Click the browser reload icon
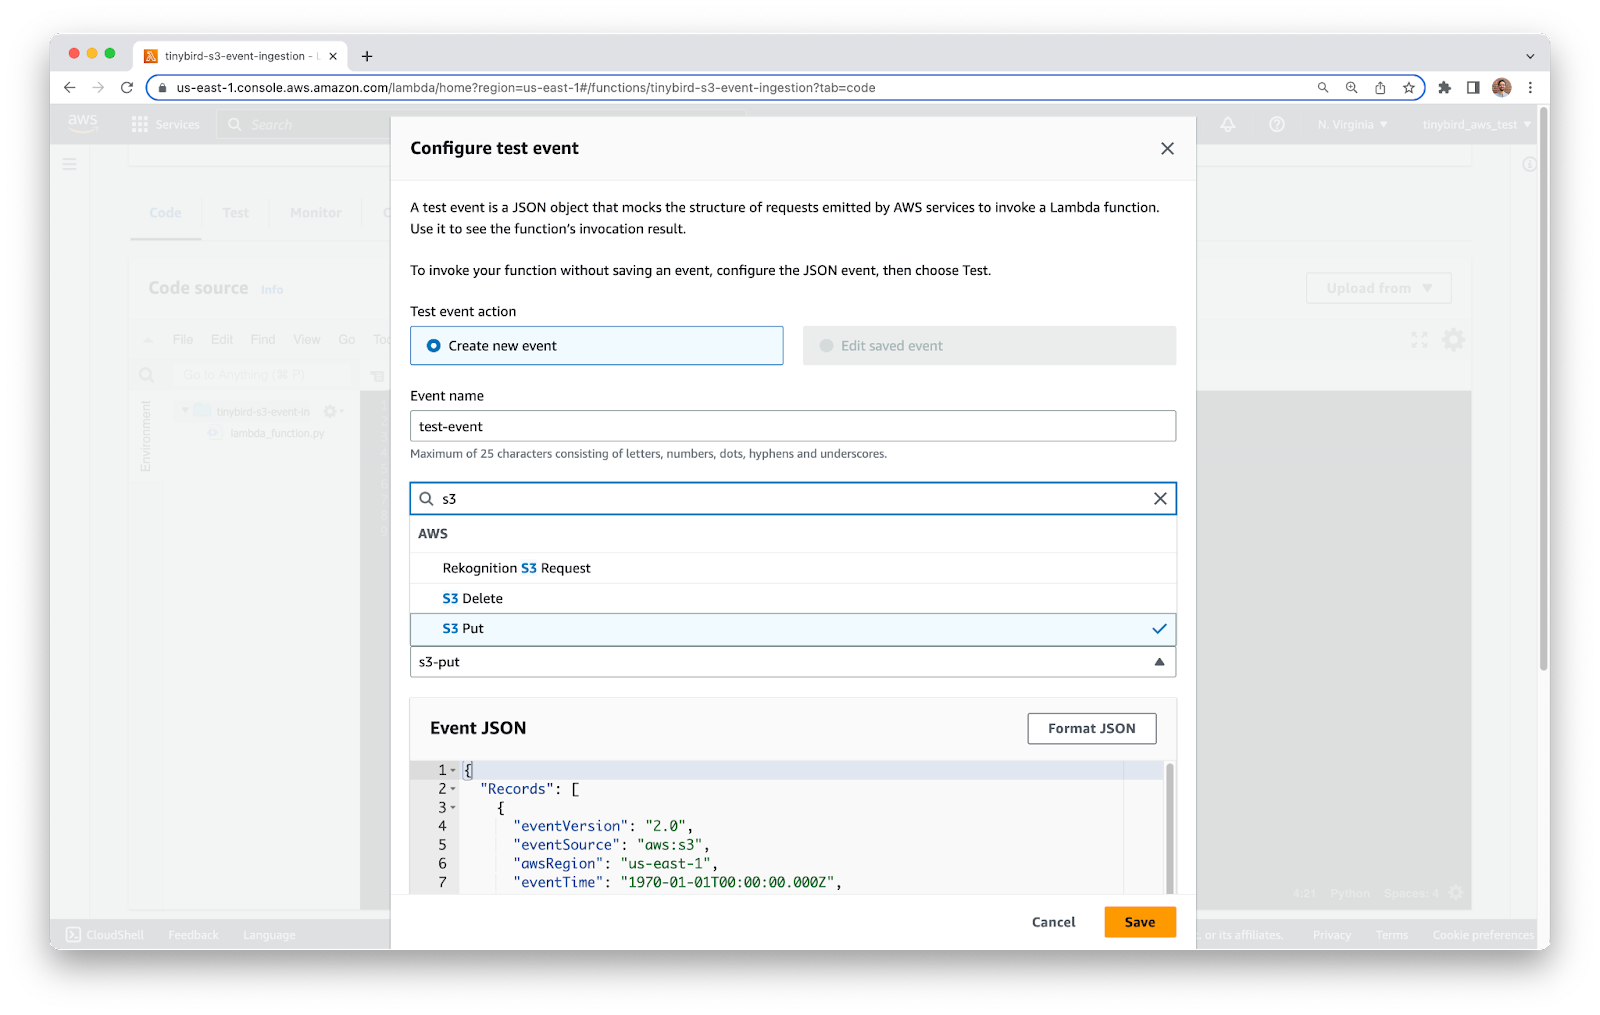The height and width of the screenshot is (1015, 1600). (127, 88)
